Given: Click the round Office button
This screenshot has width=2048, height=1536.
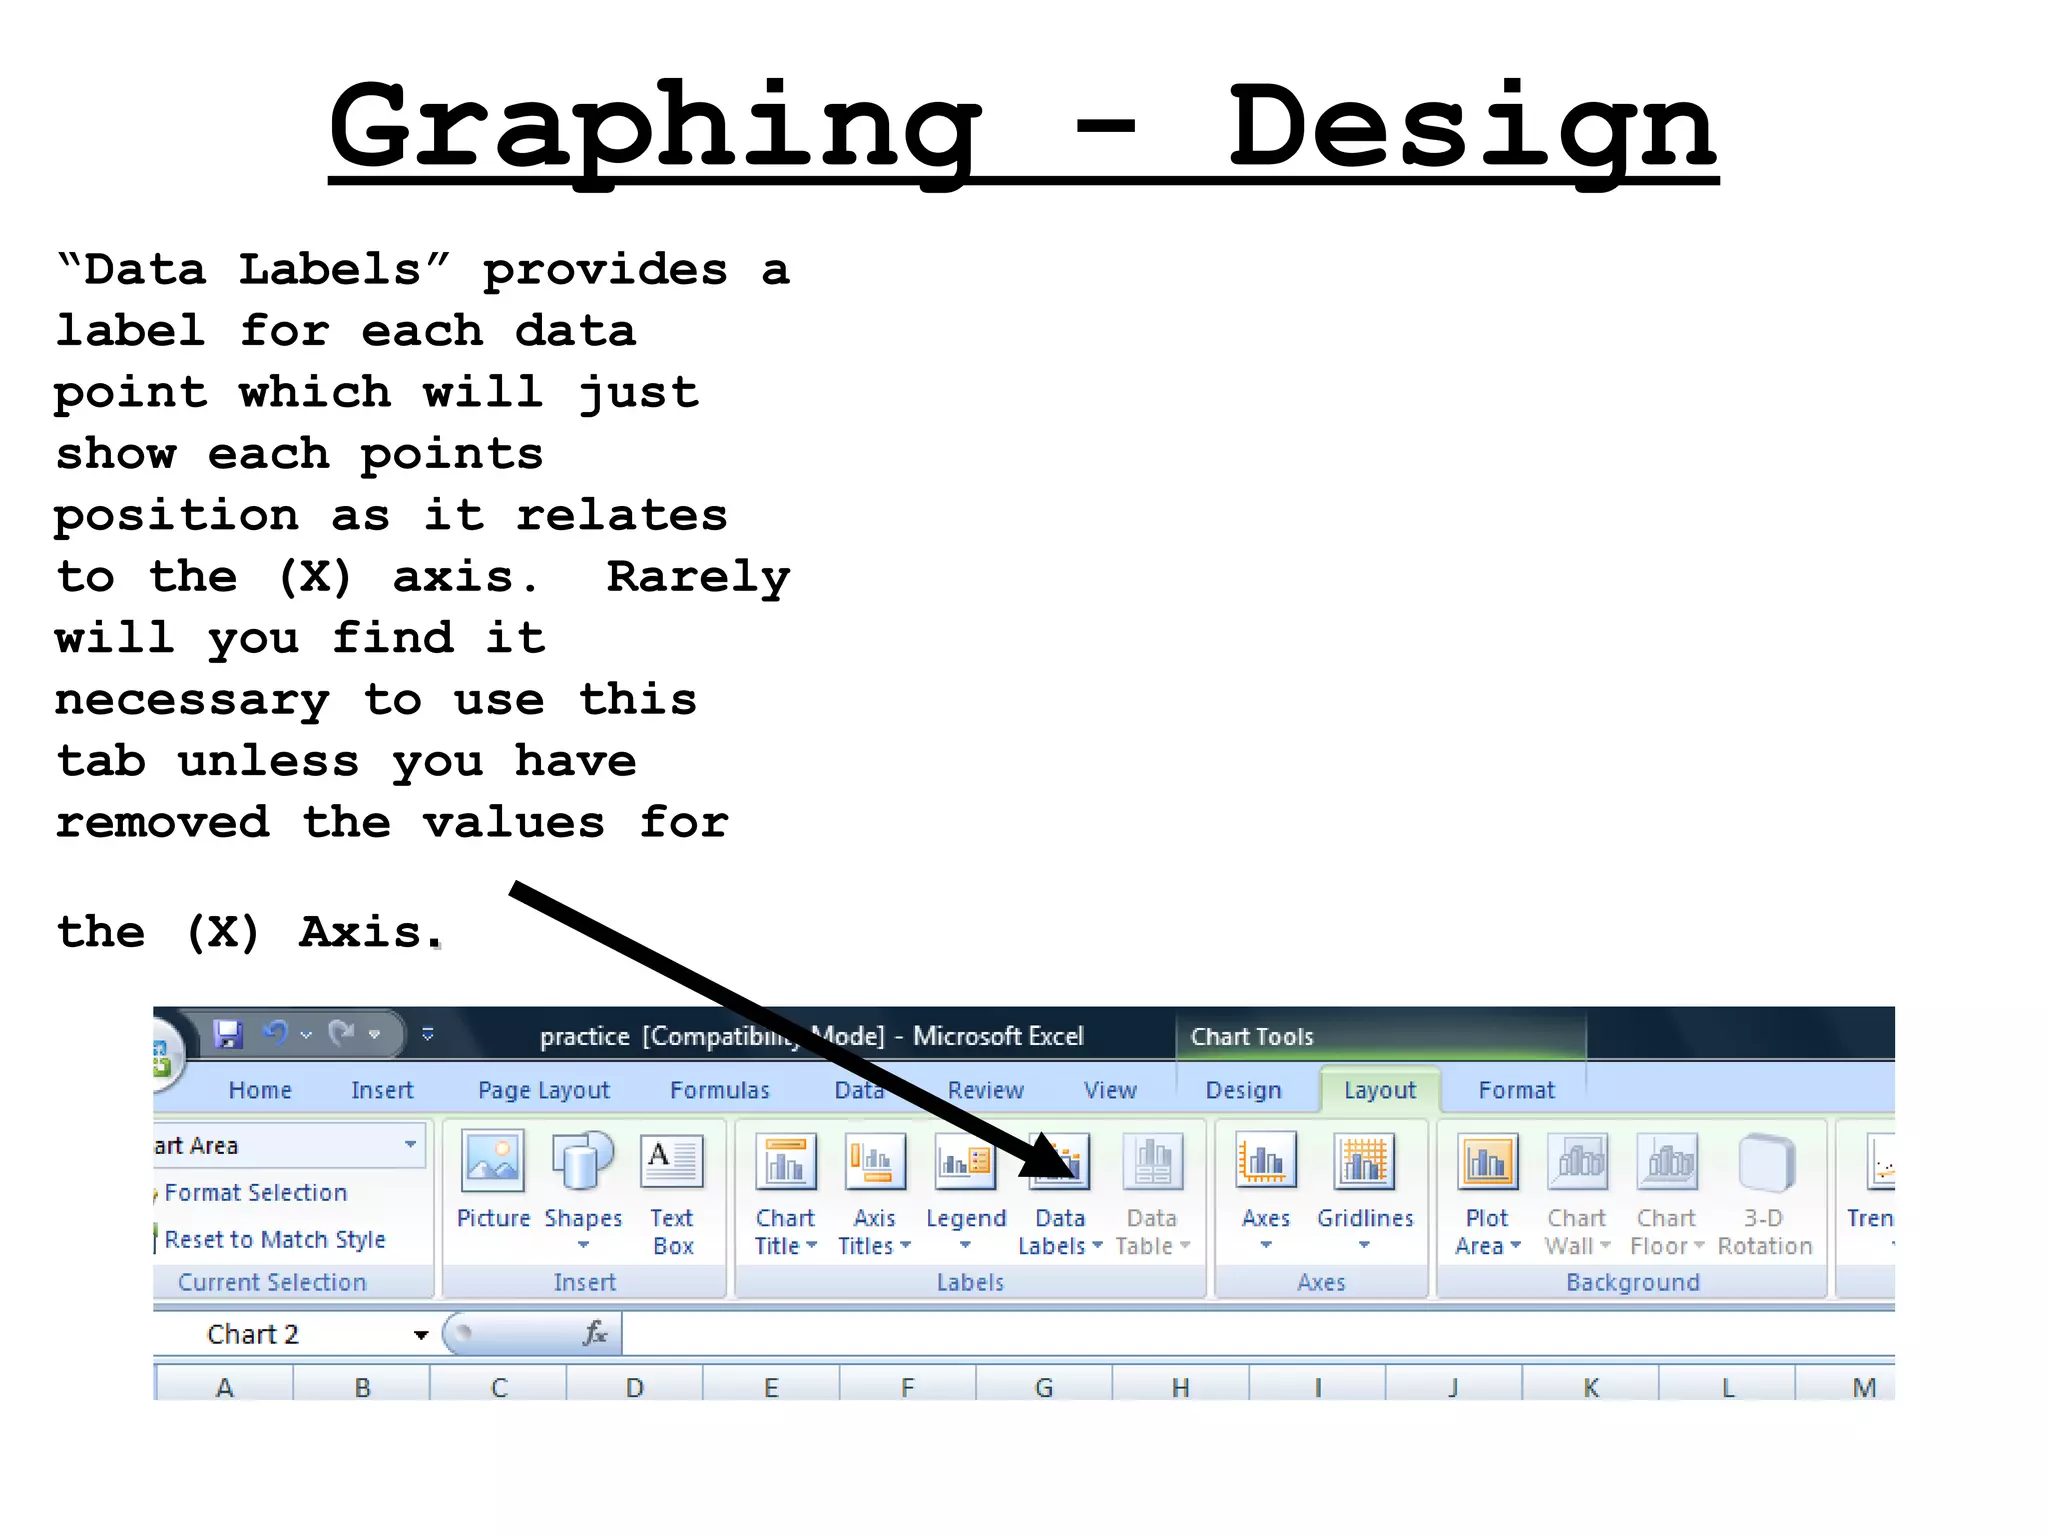Looking at the screenshot, I should pos(166,1056).
